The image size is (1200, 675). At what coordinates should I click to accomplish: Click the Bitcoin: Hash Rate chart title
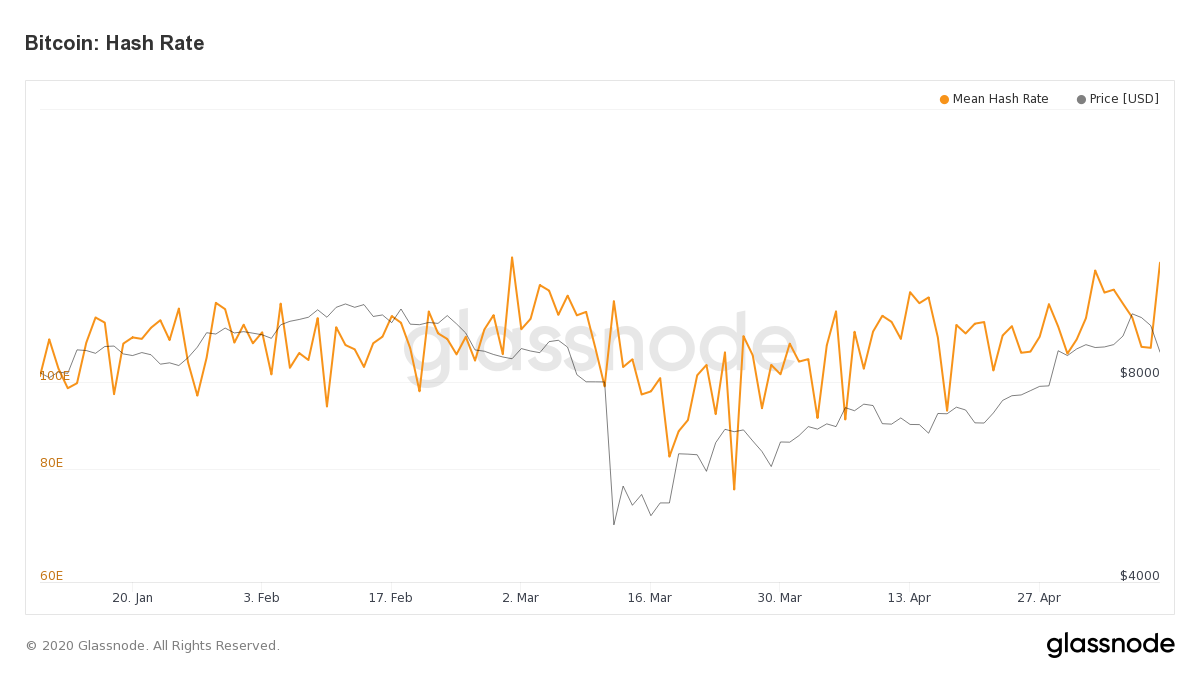click(114, 43)
